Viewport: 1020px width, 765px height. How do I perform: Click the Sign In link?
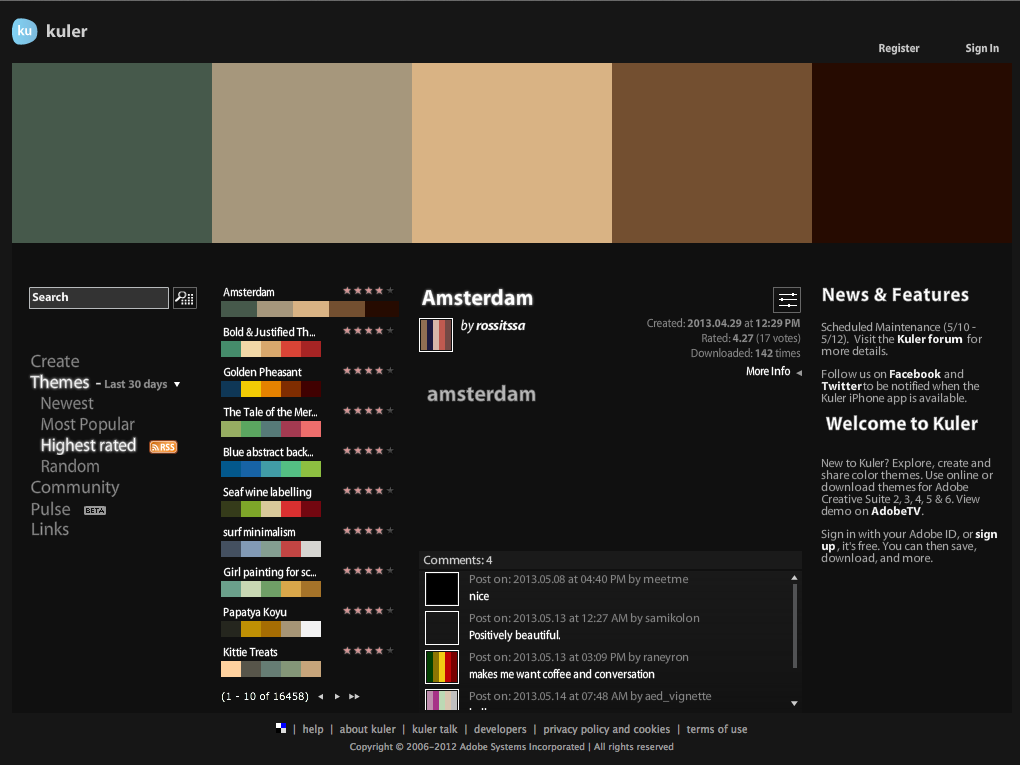click(x=981, y=48)
